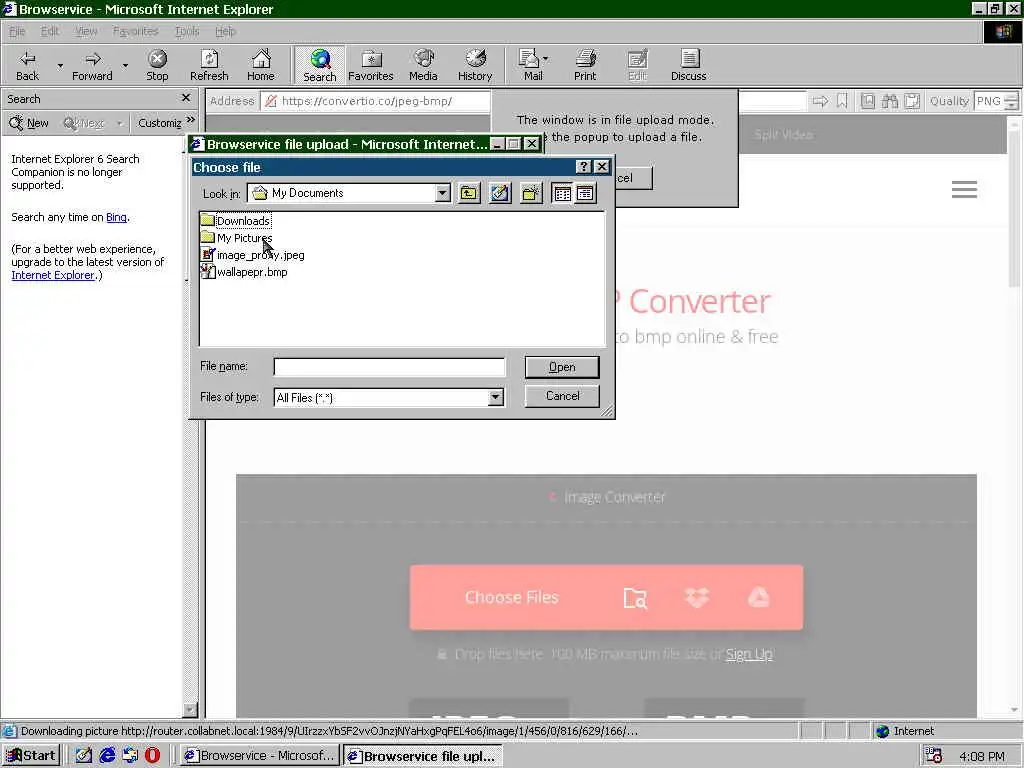The height and width of the screenshot is (768, 1024).
Task: Click the Discuss toolbar icon
Action: (x=688, y=65)
